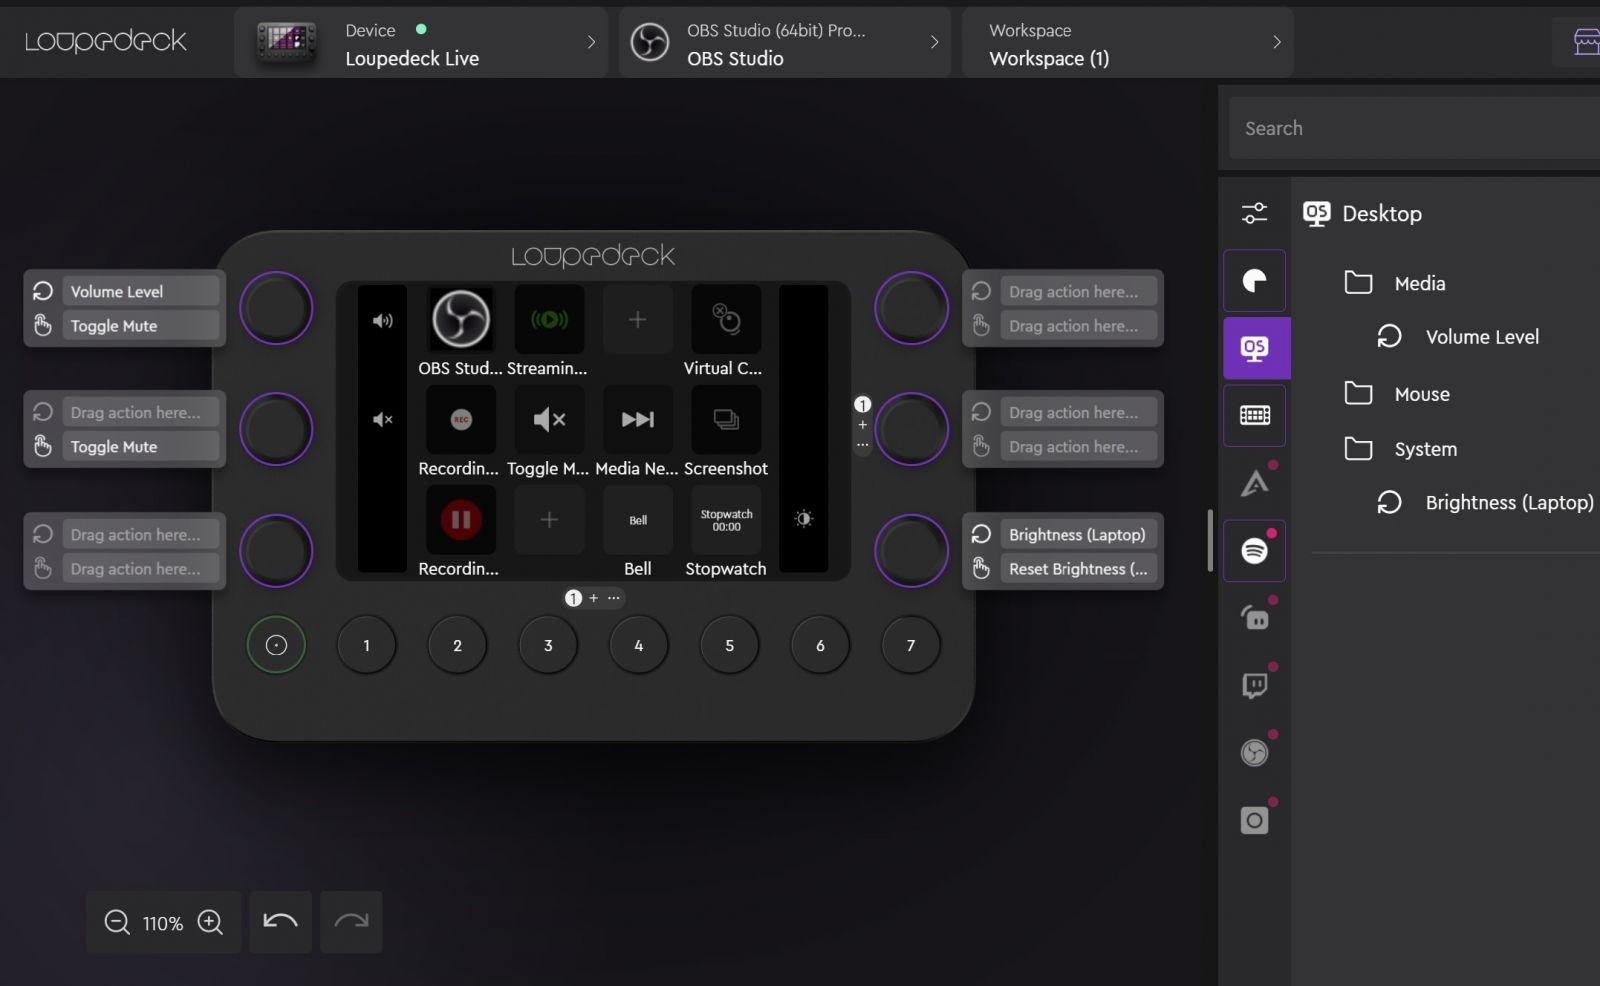This screenshot has width=1600, height=986.
Task: Tap the Media Next action tile
Action: pyautogui.click(x=637, y=419)
